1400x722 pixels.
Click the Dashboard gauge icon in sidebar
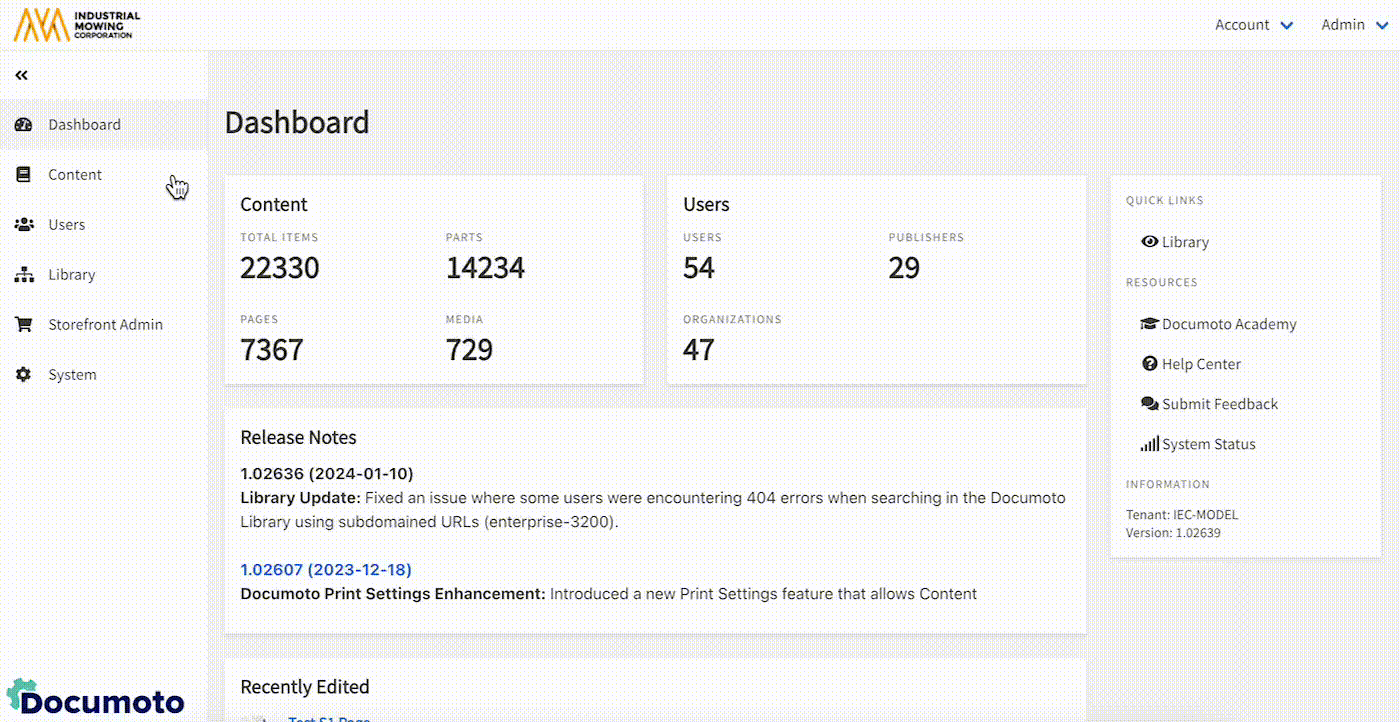[24, 125]
